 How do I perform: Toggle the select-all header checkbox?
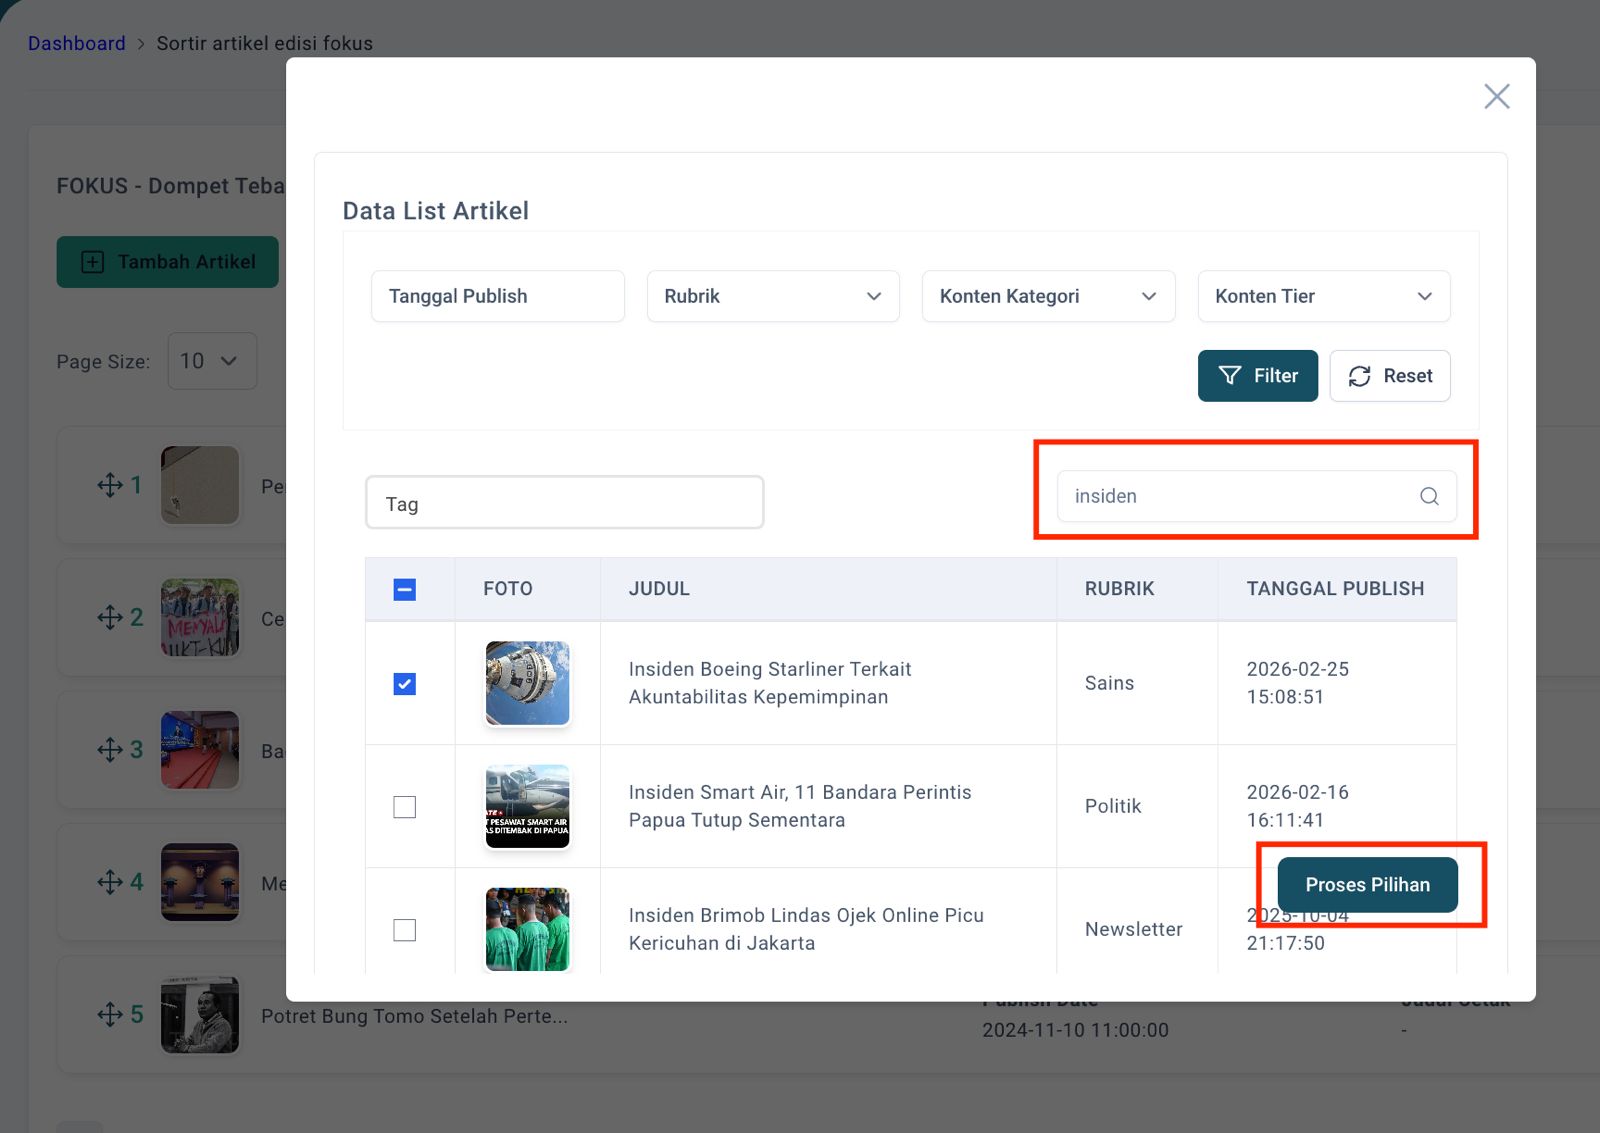(x=405, y=590)
